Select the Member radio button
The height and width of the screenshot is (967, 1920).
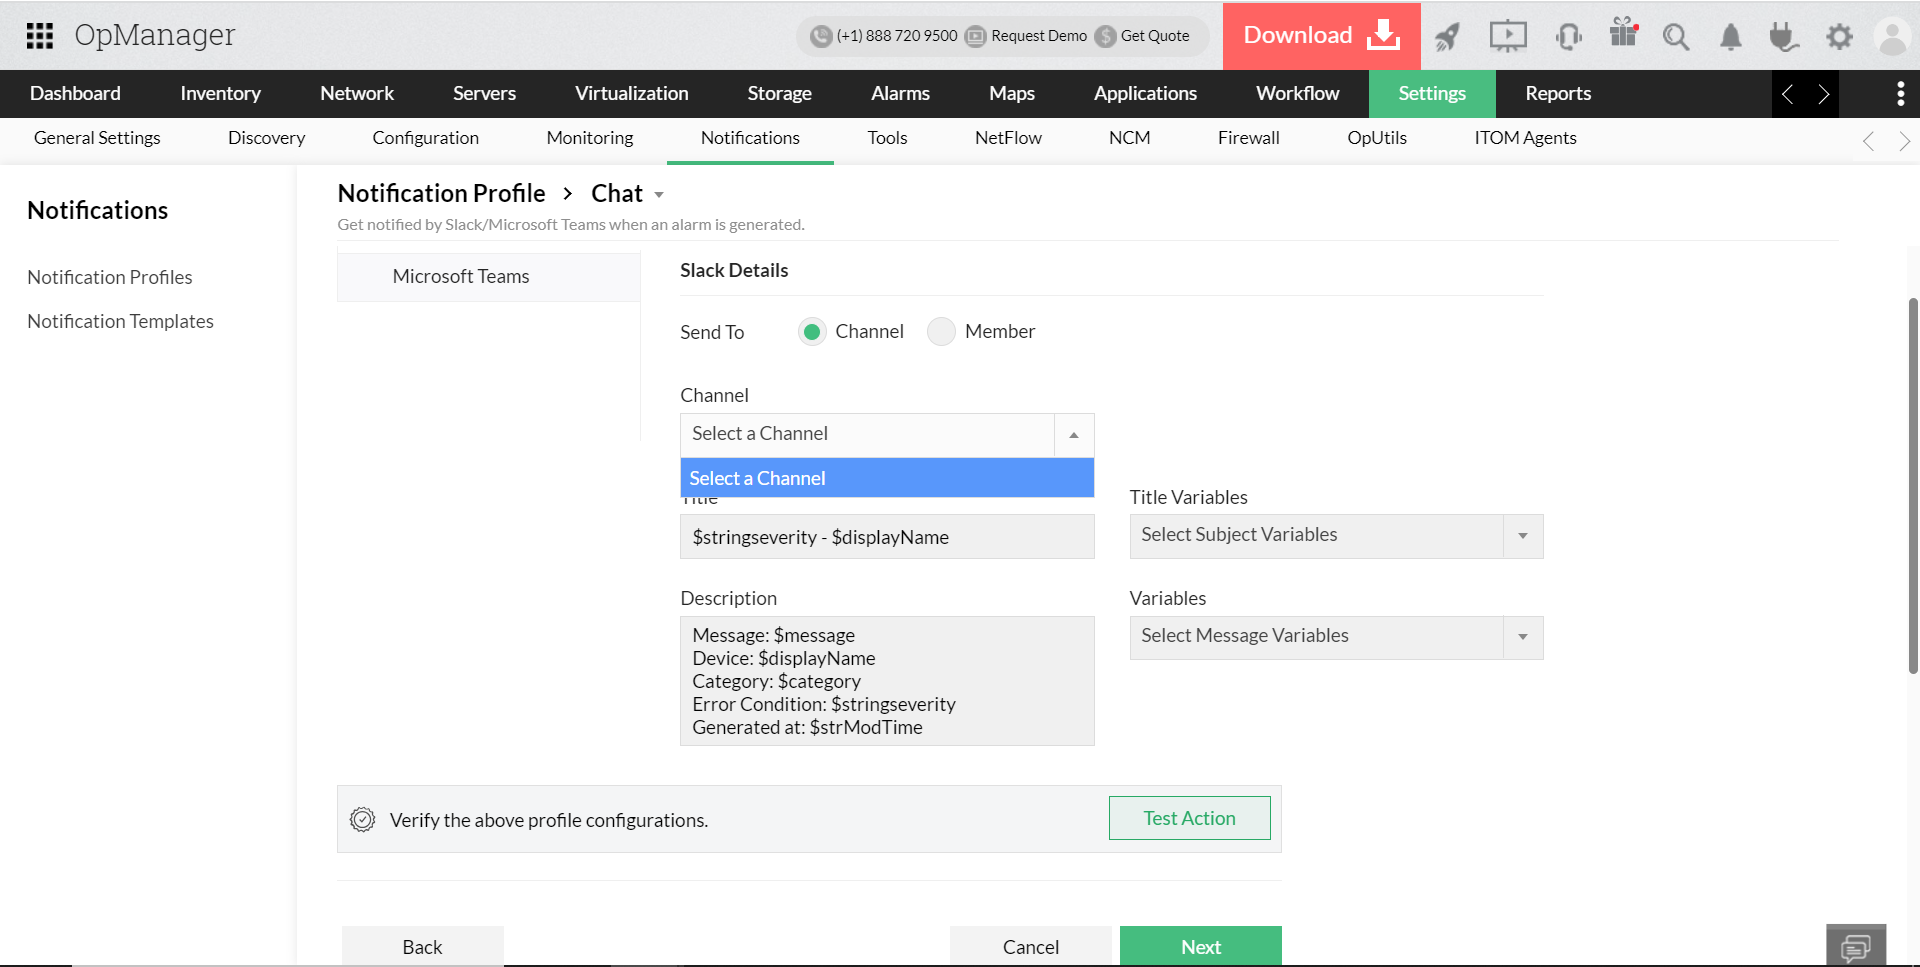(x=941, y=331)
